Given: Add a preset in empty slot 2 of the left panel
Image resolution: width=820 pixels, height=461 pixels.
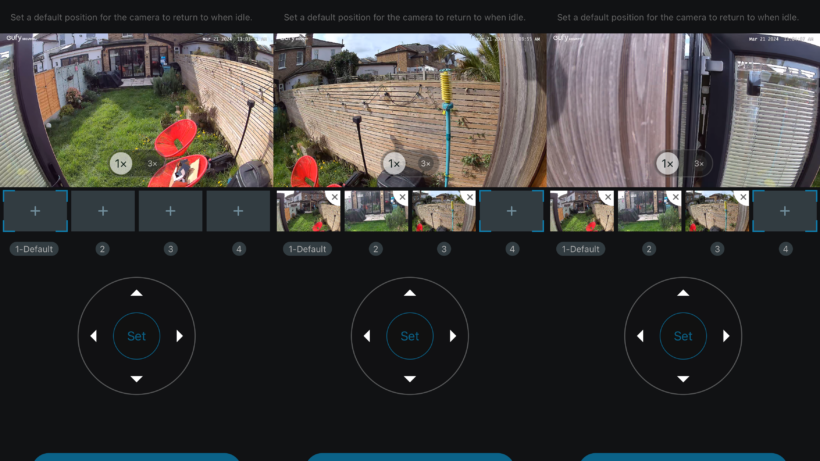Looking at the screenshot, I should 103,211.
